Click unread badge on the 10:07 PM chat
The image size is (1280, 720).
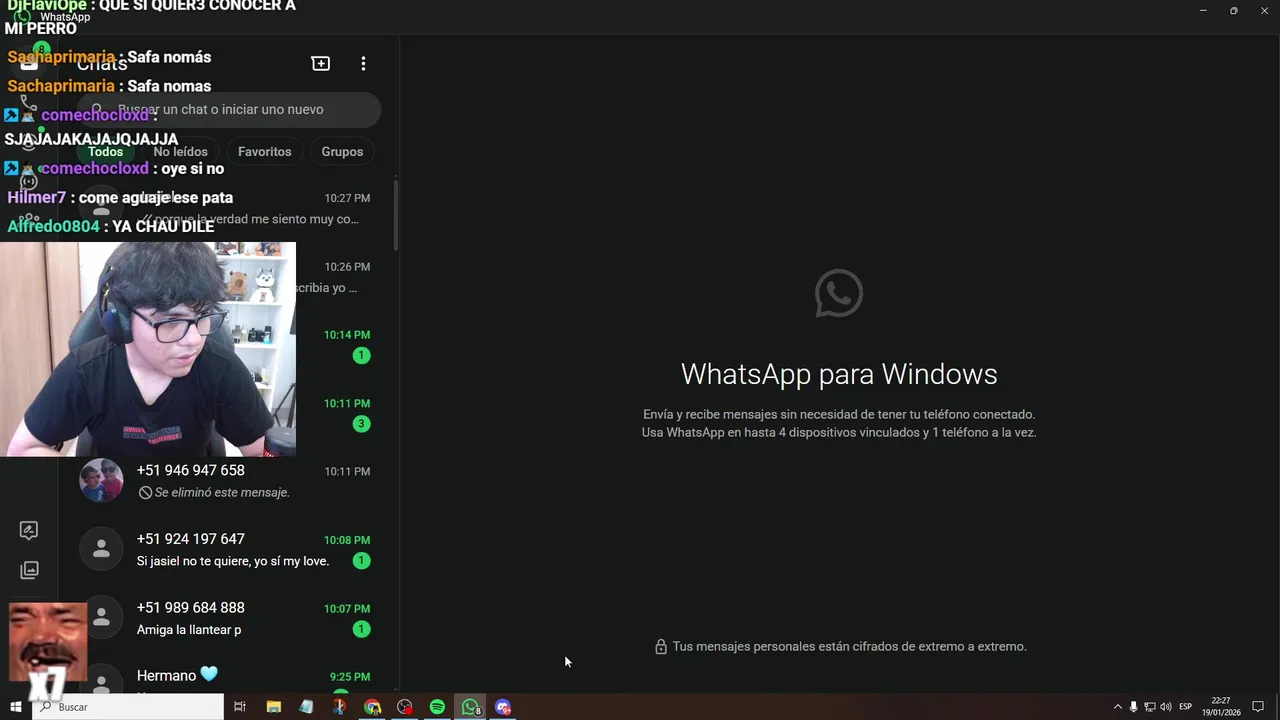click(x=361, y=629)
